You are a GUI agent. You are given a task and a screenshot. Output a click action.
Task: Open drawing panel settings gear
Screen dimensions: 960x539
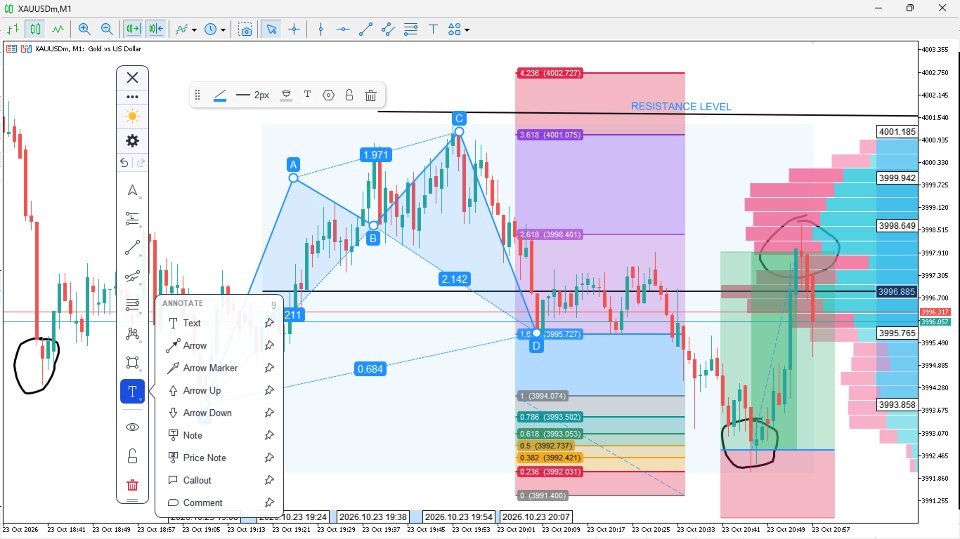tap(132, 141)
